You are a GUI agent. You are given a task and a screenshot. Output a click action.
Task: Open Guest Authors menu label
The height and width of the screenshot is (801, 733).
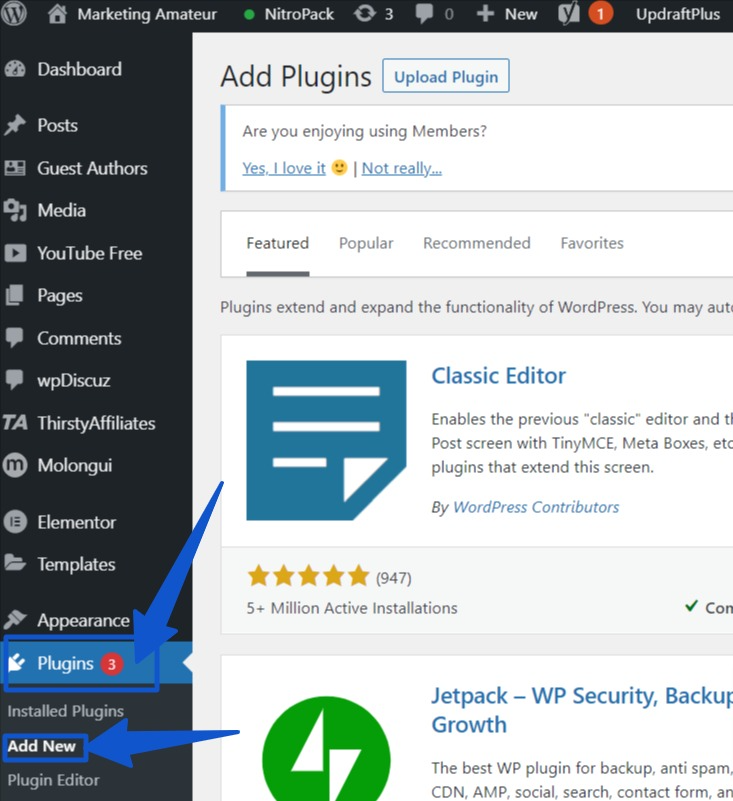92,168
